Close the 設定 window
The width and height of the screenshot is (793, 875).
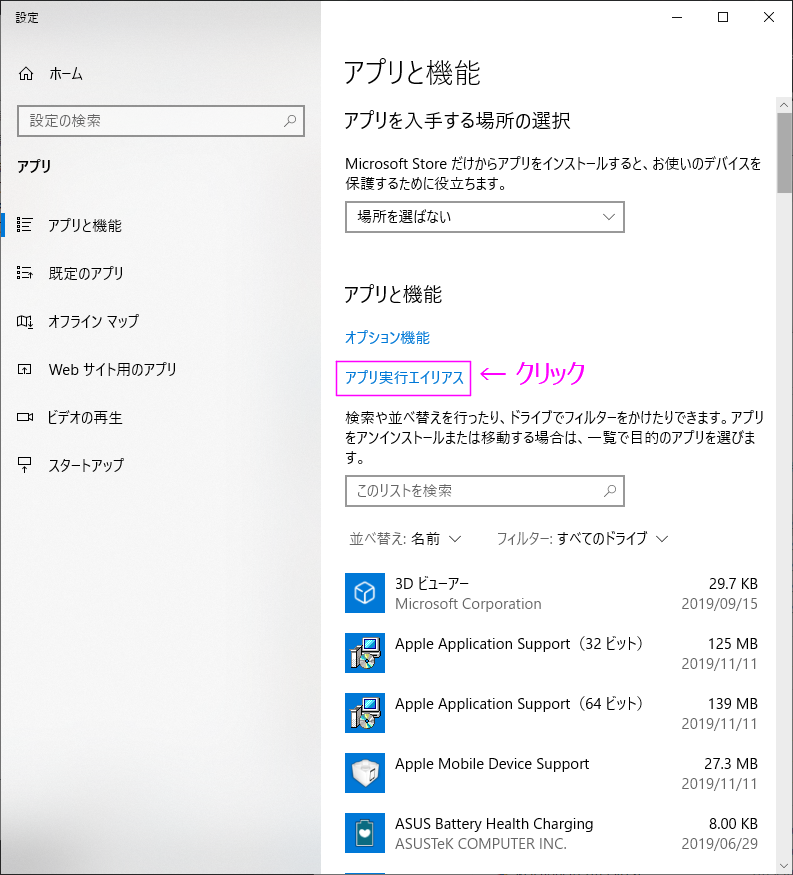[x=768, y=17]
